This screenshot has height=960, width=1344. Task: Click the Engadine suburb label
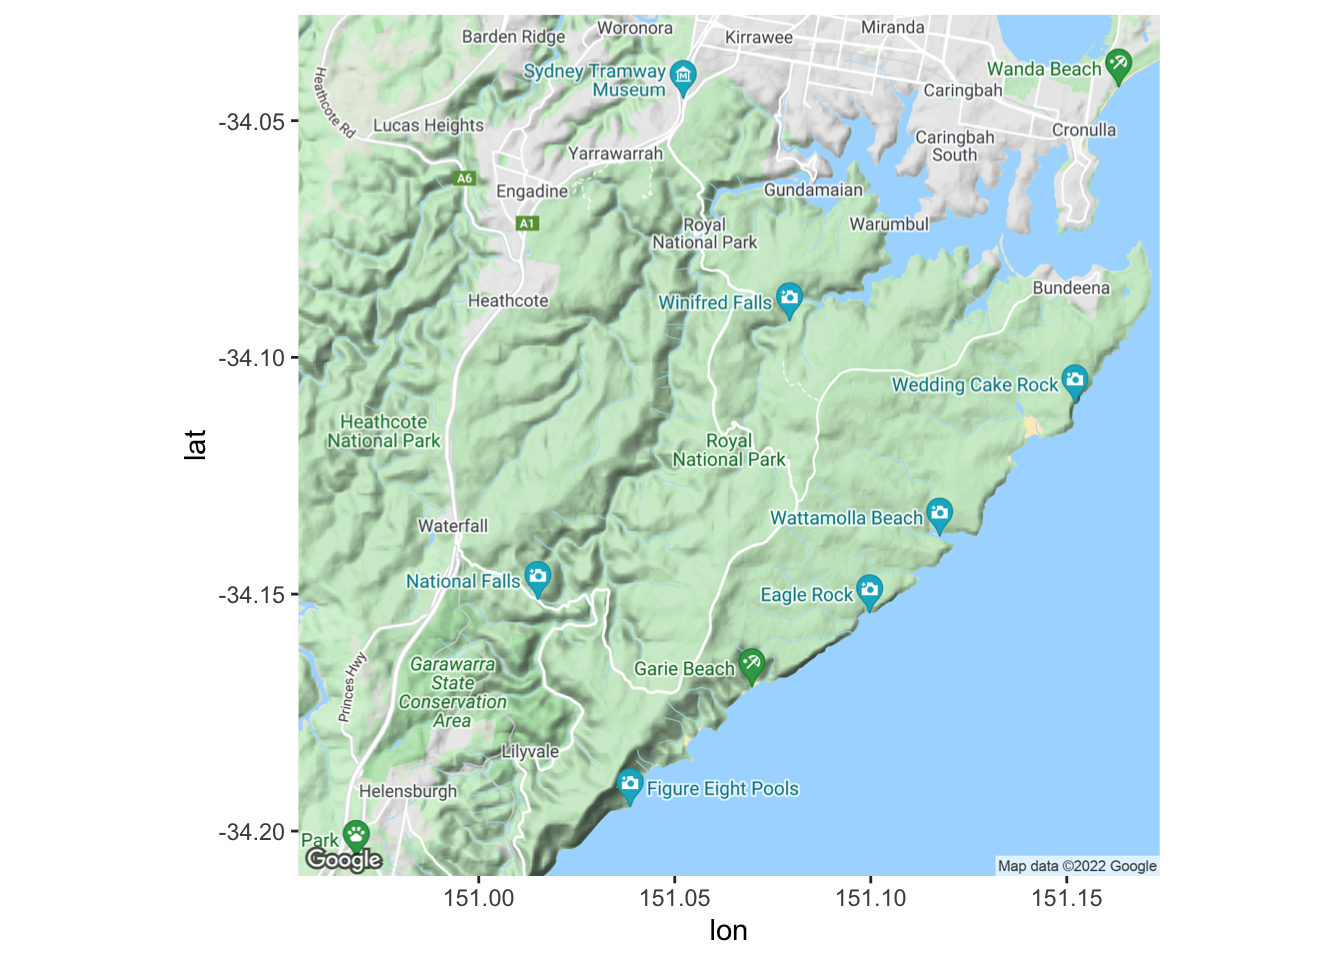(x=532, y=191)
